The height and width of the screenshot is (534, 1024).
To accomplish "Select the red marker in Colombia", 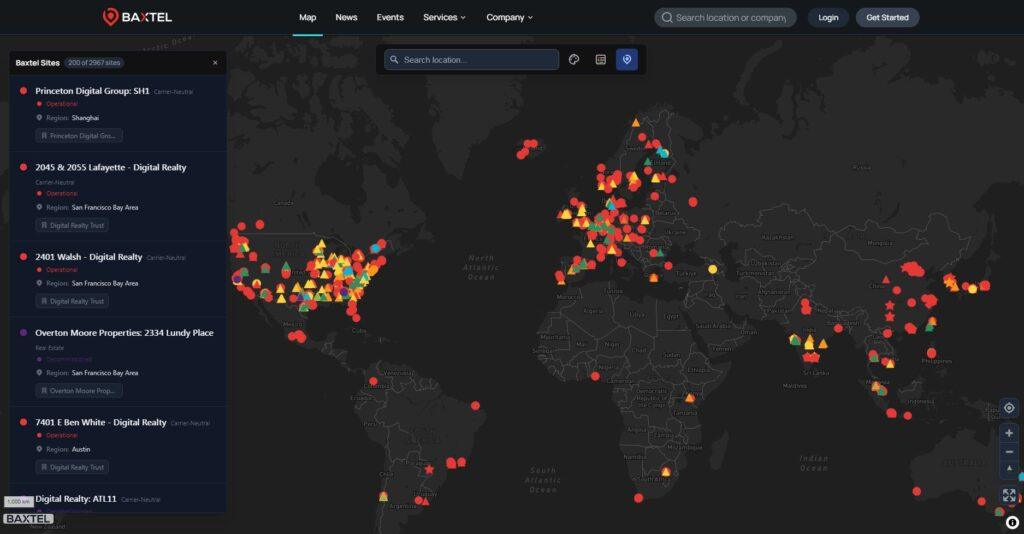I will click(x=373, y=381).
